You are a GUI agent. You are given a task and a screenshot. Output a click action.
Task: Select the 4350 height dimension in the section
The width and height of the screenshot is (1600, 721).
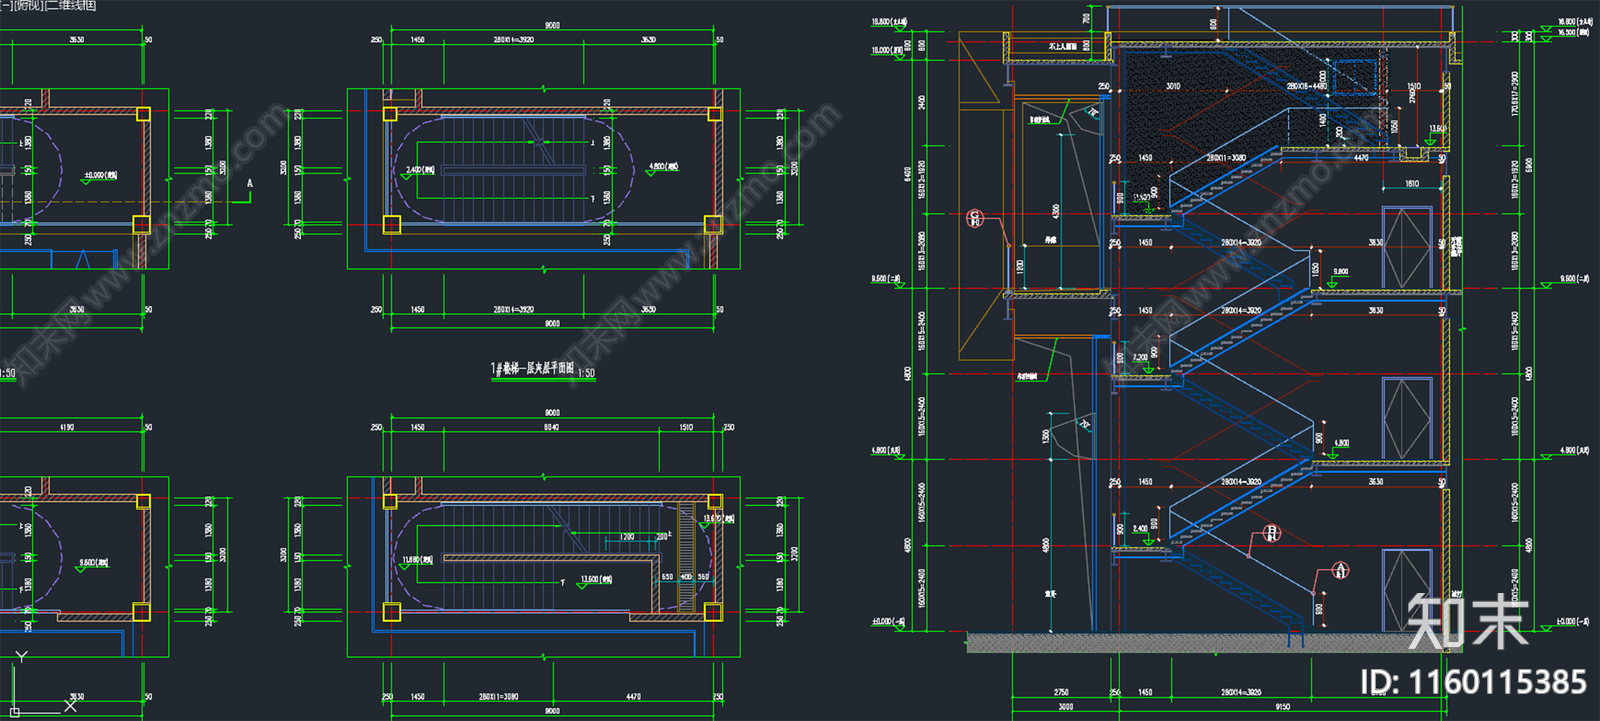(x=1056, y=212)
